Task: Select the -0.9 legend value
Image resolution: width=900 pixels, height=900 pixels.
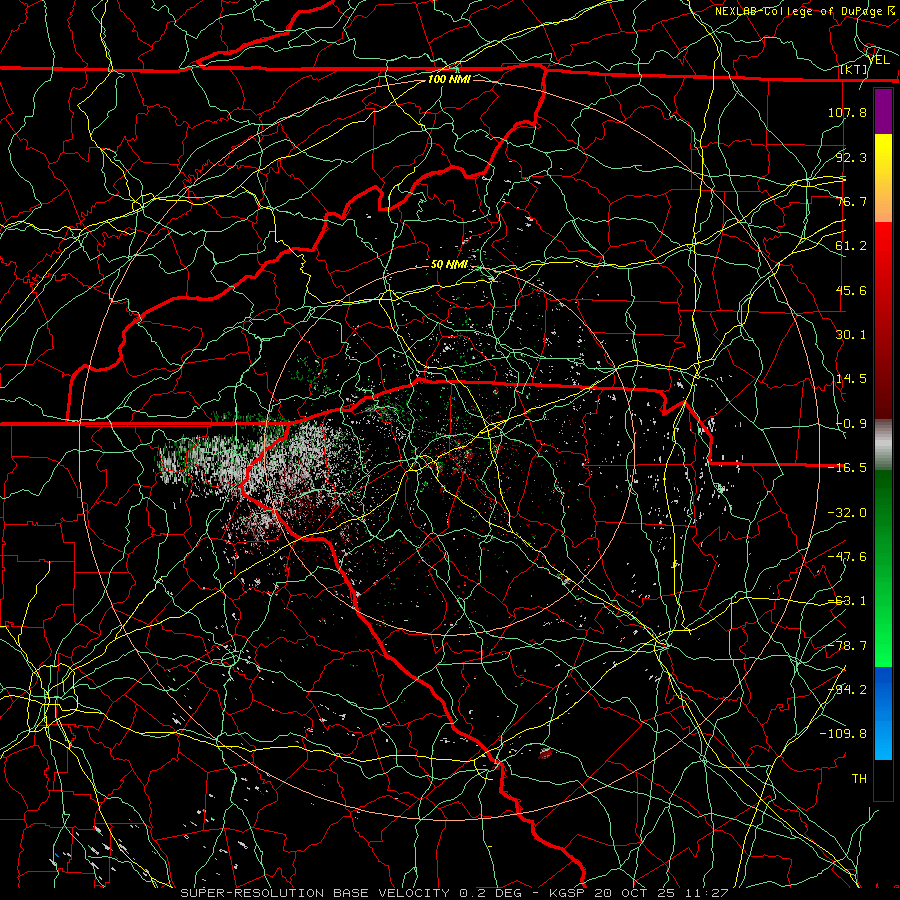Action: pyautogui.click(x=851, y=424)
